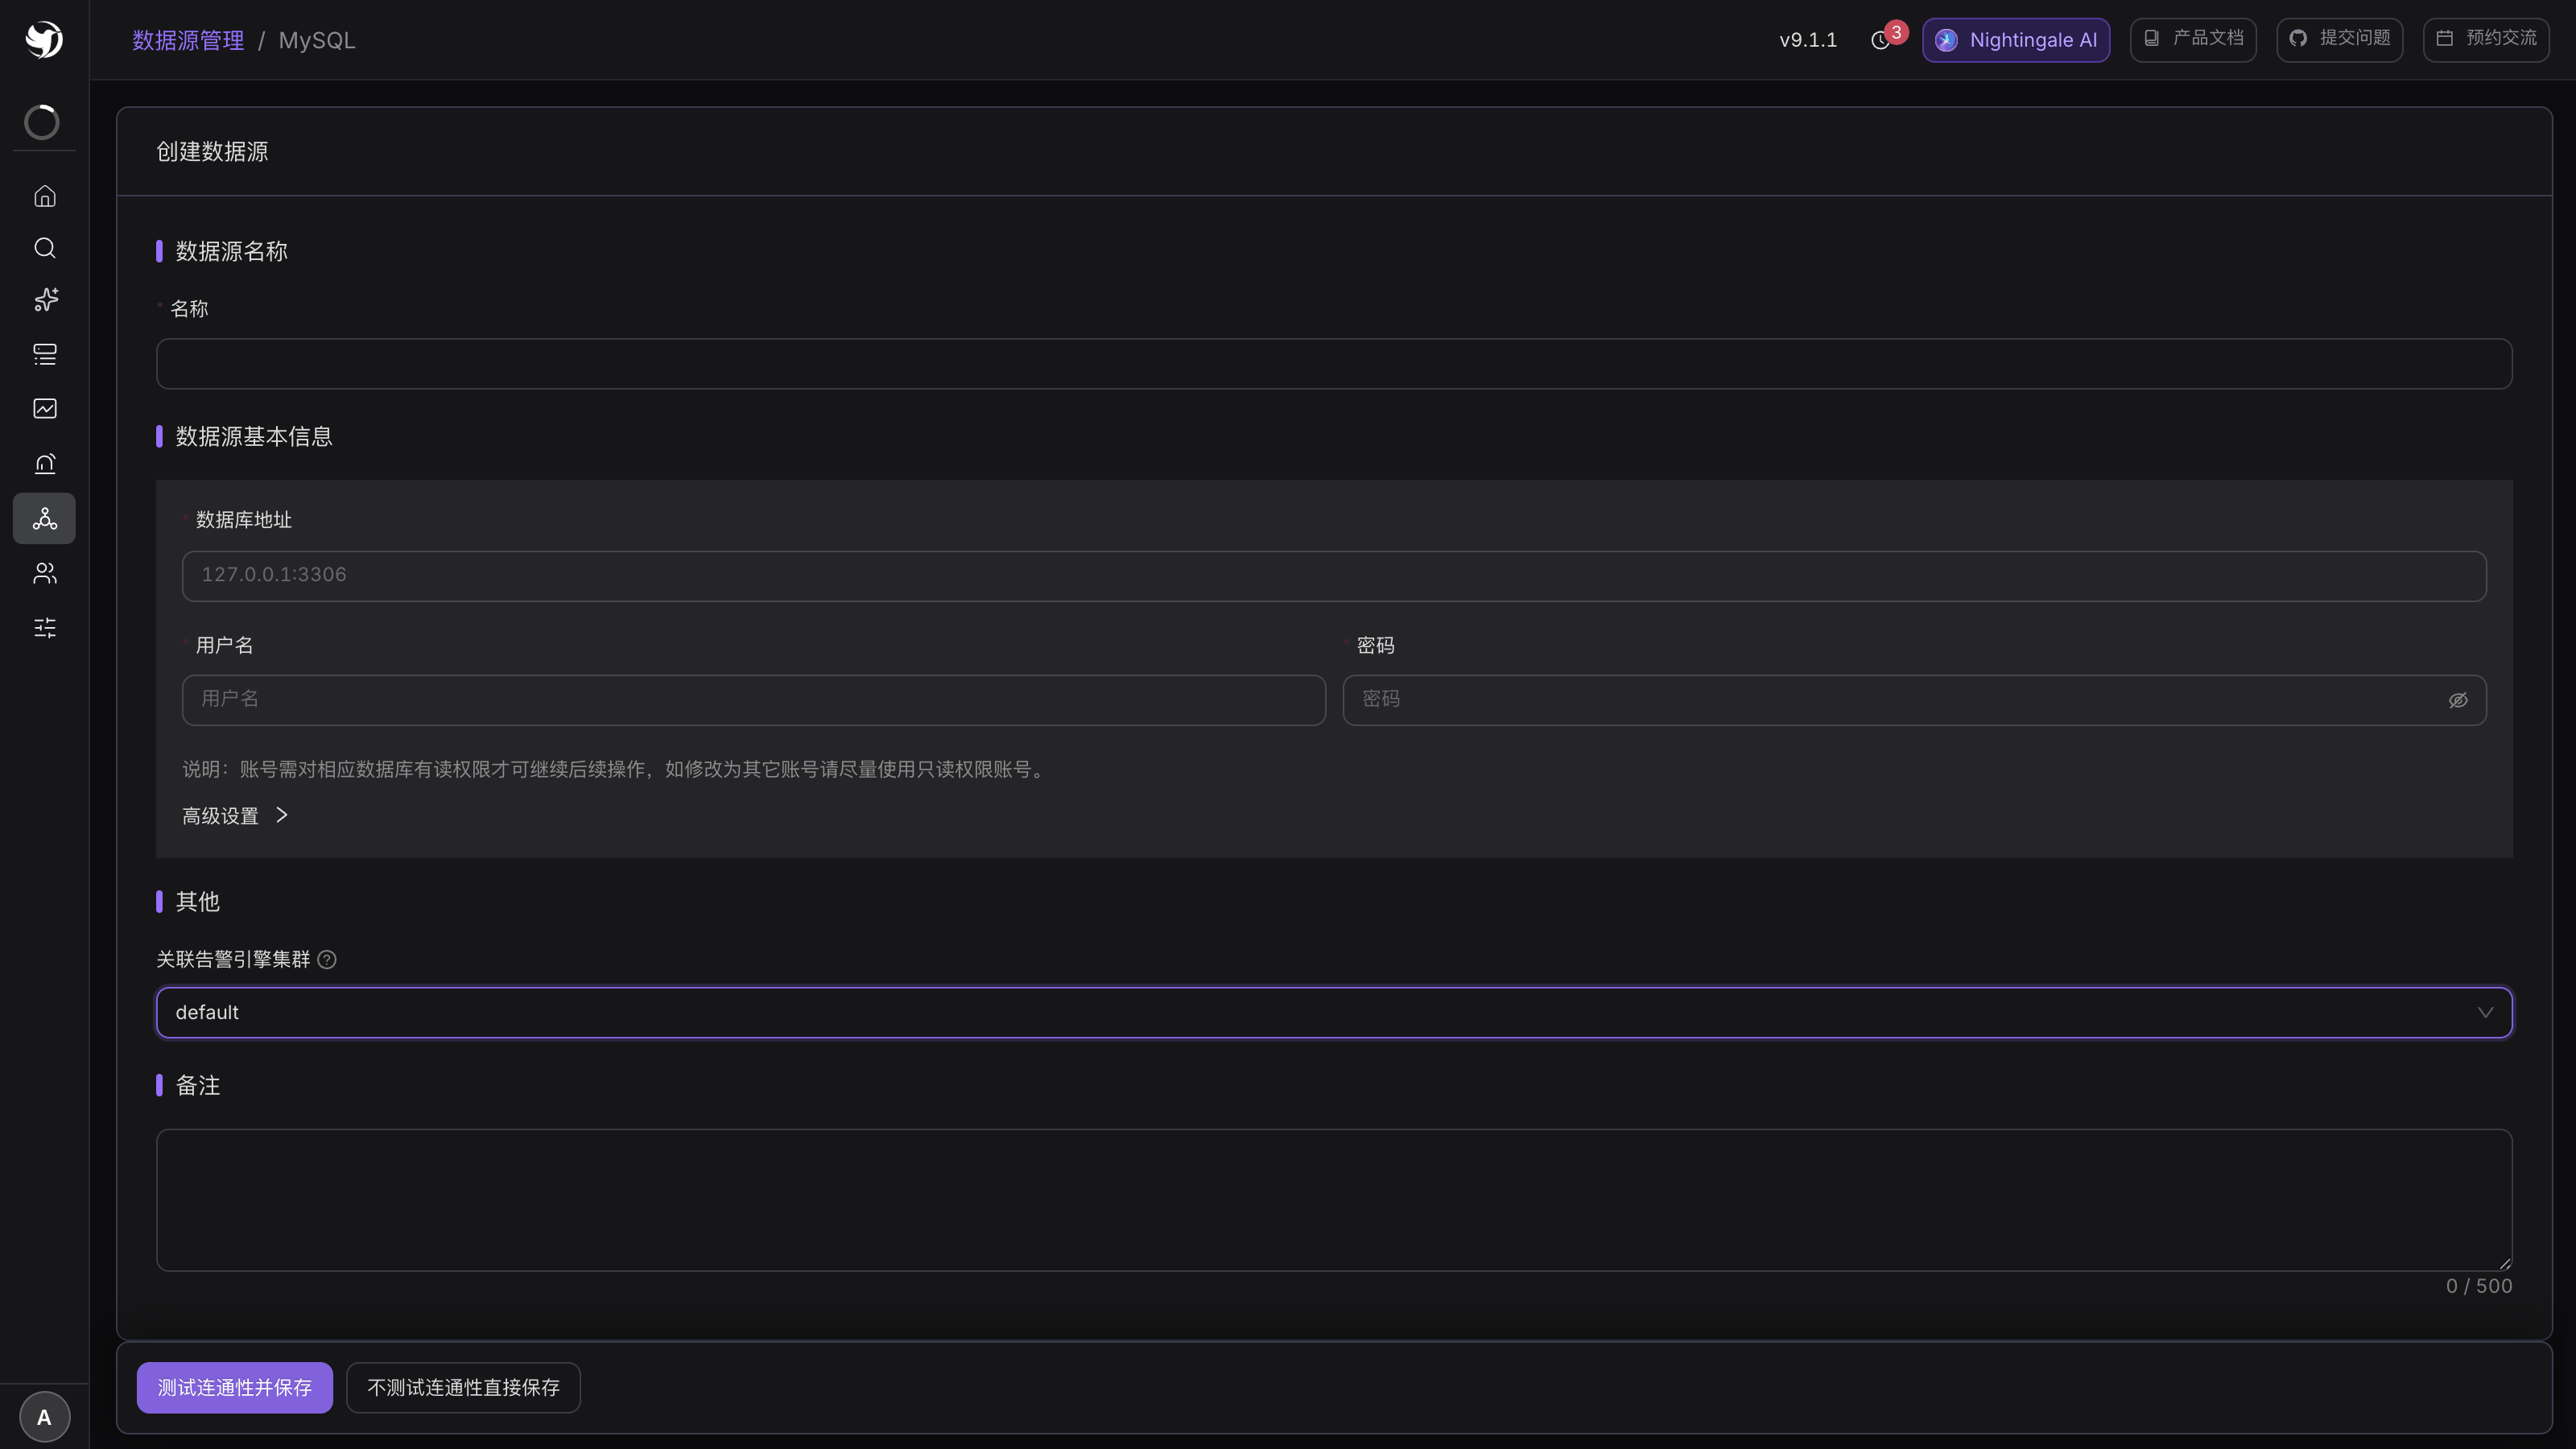Screen dimensions: 2576x1449
Task: Click the AI sparkle icon in sidebar
Action: click(44, 300)
